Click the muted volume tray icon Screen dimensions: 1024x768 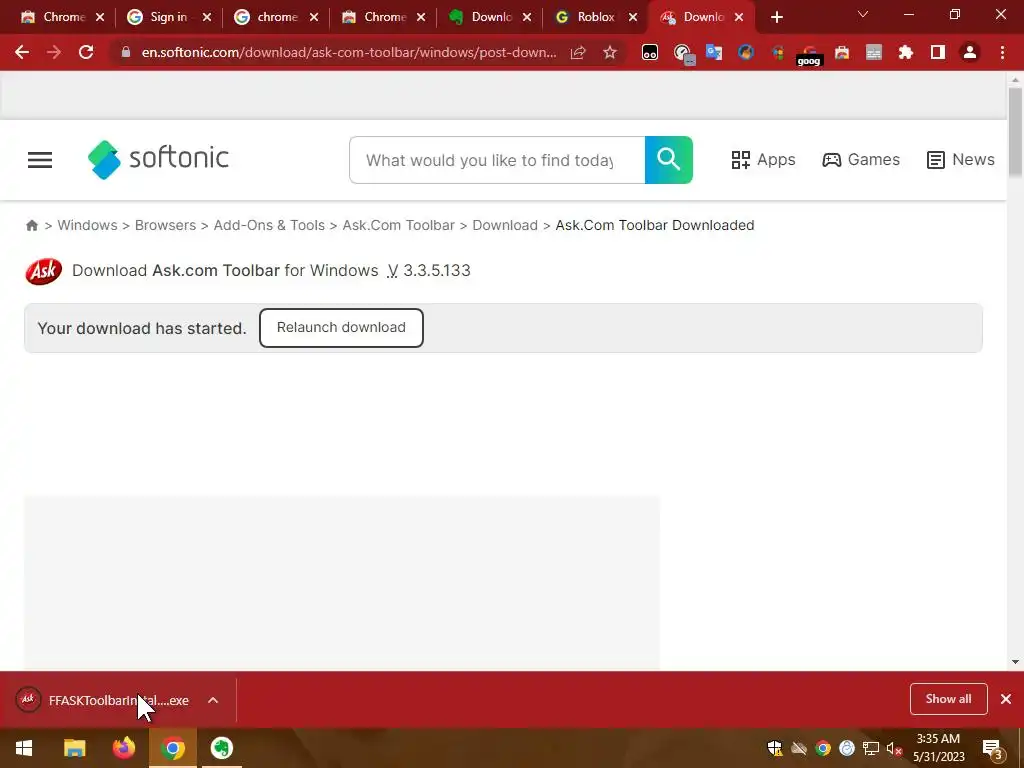click(x=894, y=748)
